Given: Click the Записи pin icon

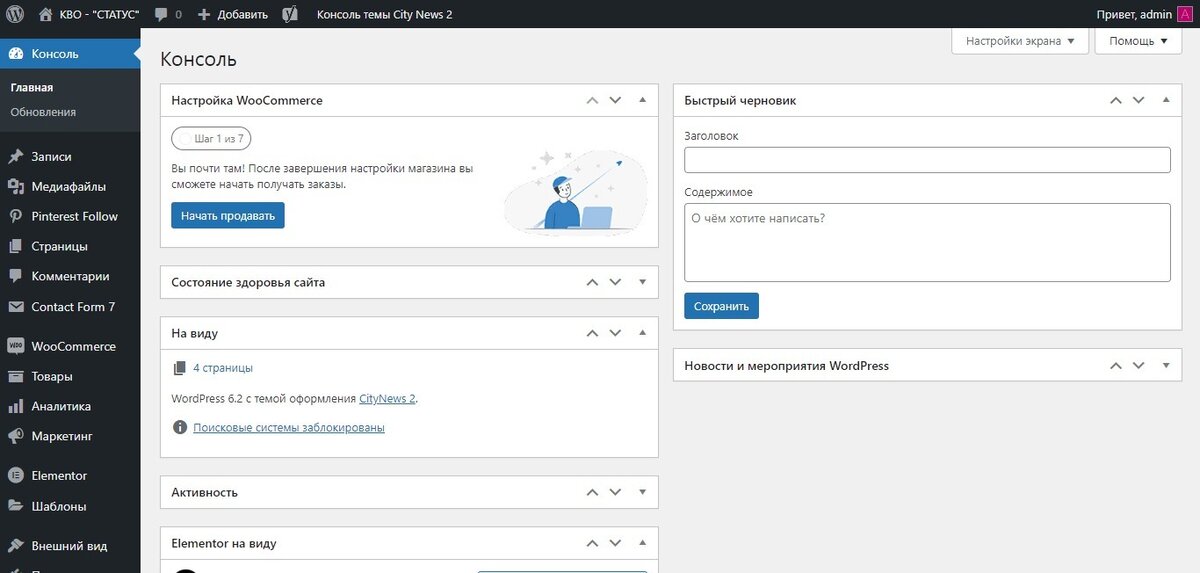Looking at the screenshot, I should (15, 157).
